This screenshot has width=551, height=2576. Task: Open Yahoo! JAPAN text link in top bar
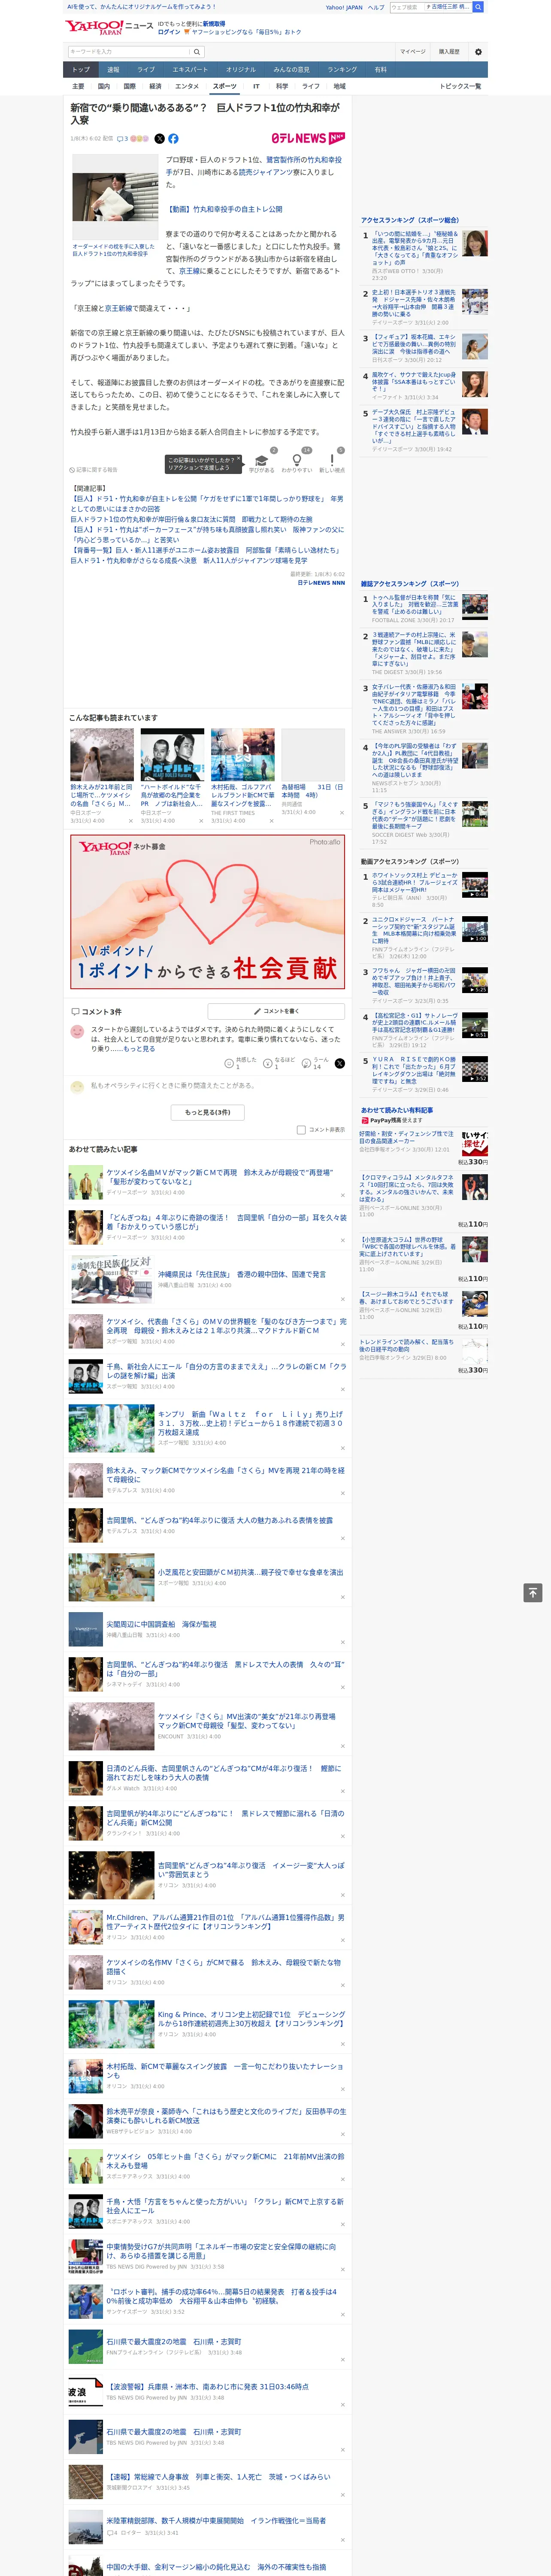coord(344,7)
